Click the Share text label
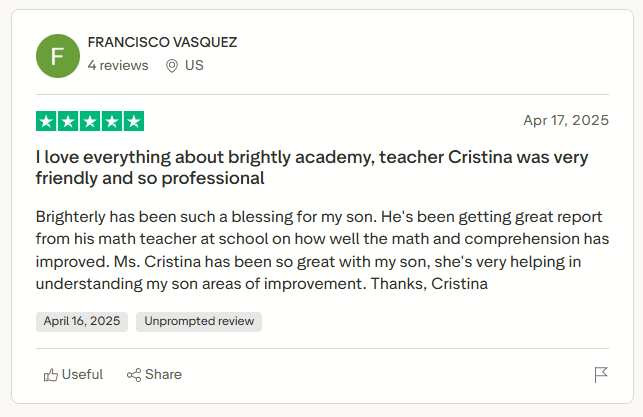Image resolution: width=643 pixels, height=417 pixels. point(163,374)
